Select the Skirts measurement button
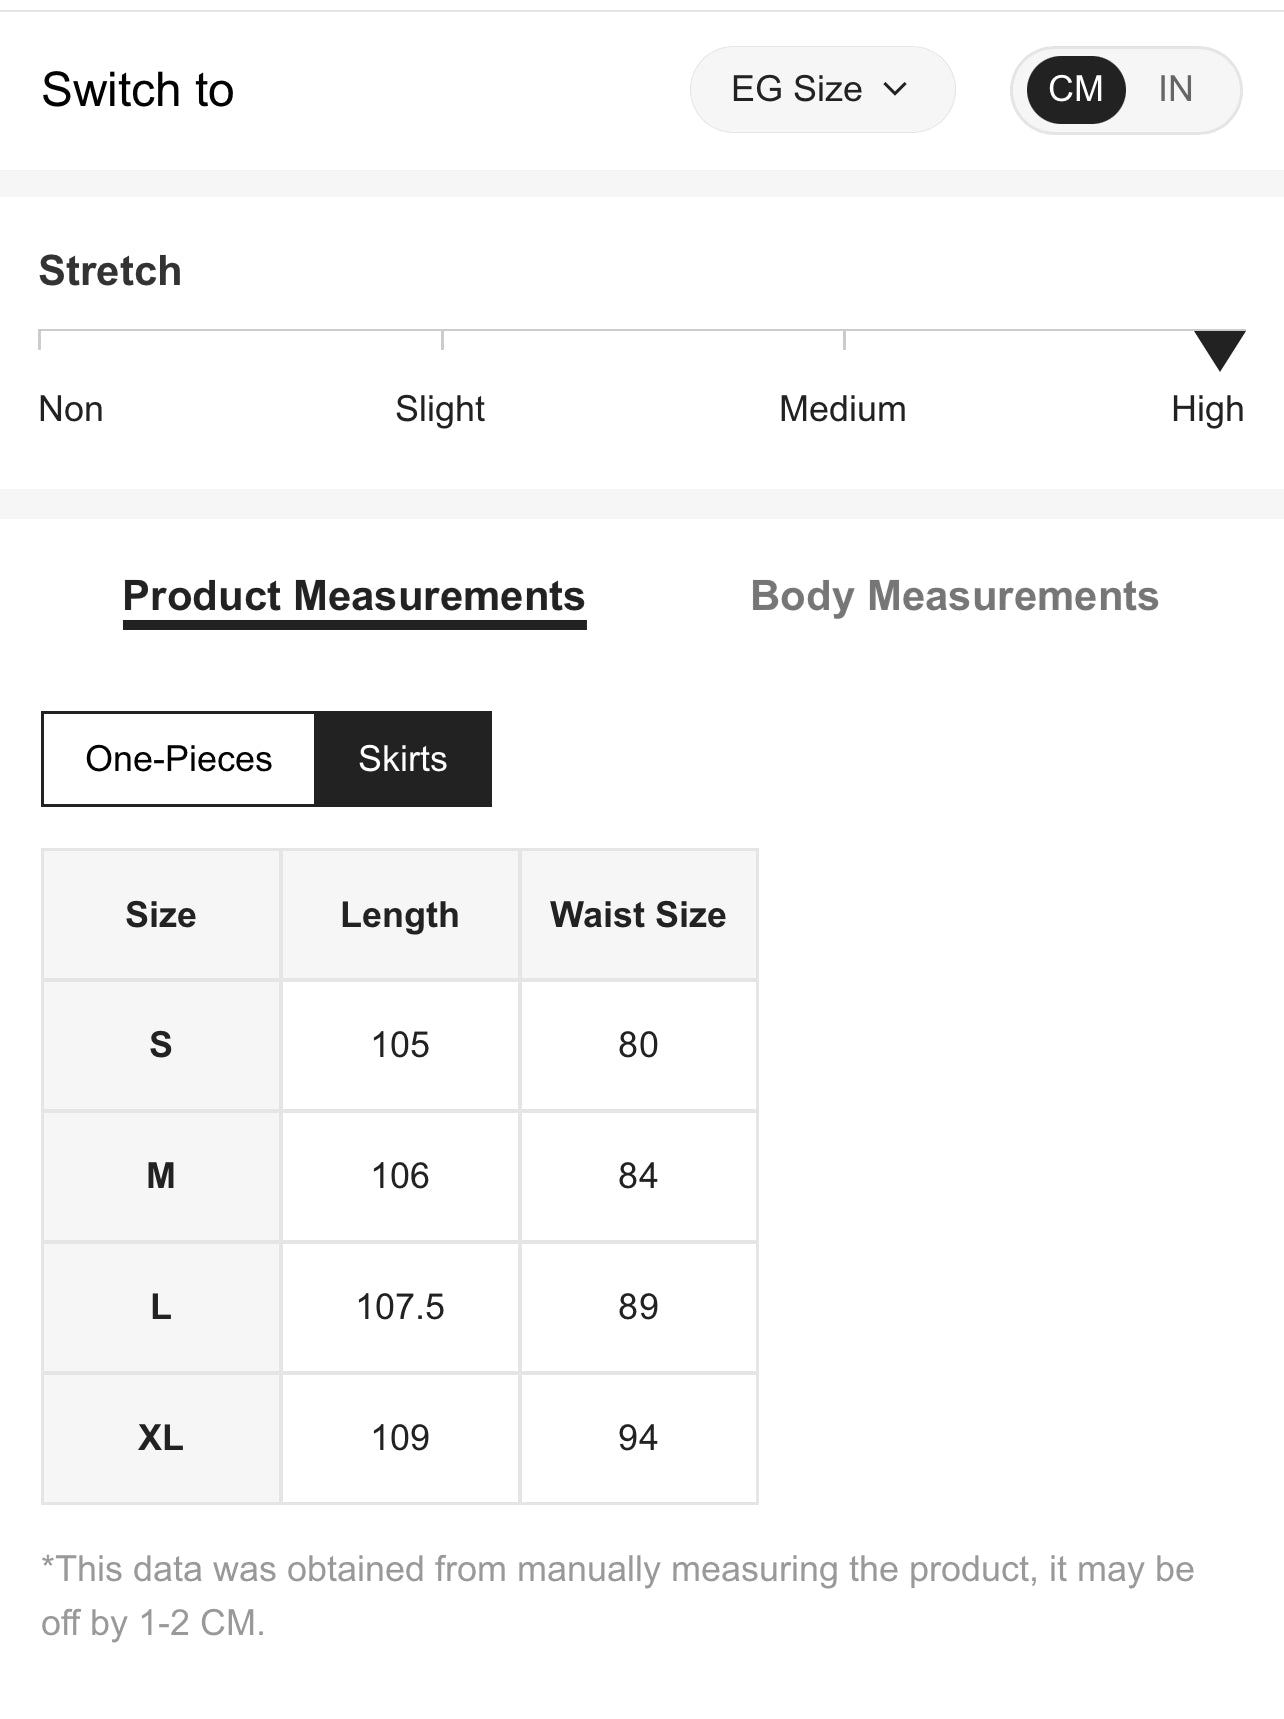The width and height of the screenshot is (1284, 1719). [x=403, y=759]
